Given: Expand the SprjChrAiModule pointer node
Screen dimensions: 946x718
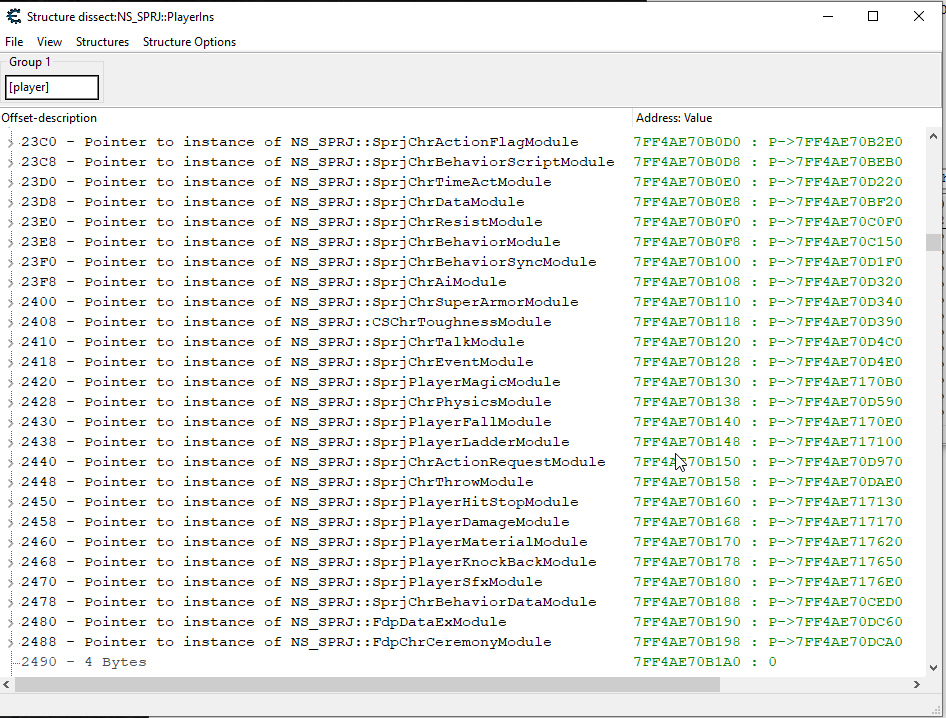Looking at the screenshot, I should point(11,282).
